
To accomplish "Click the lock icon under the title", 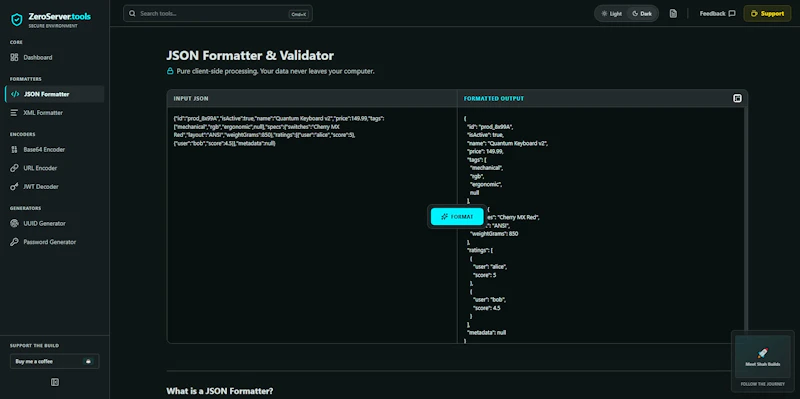I will coord(170,71).
